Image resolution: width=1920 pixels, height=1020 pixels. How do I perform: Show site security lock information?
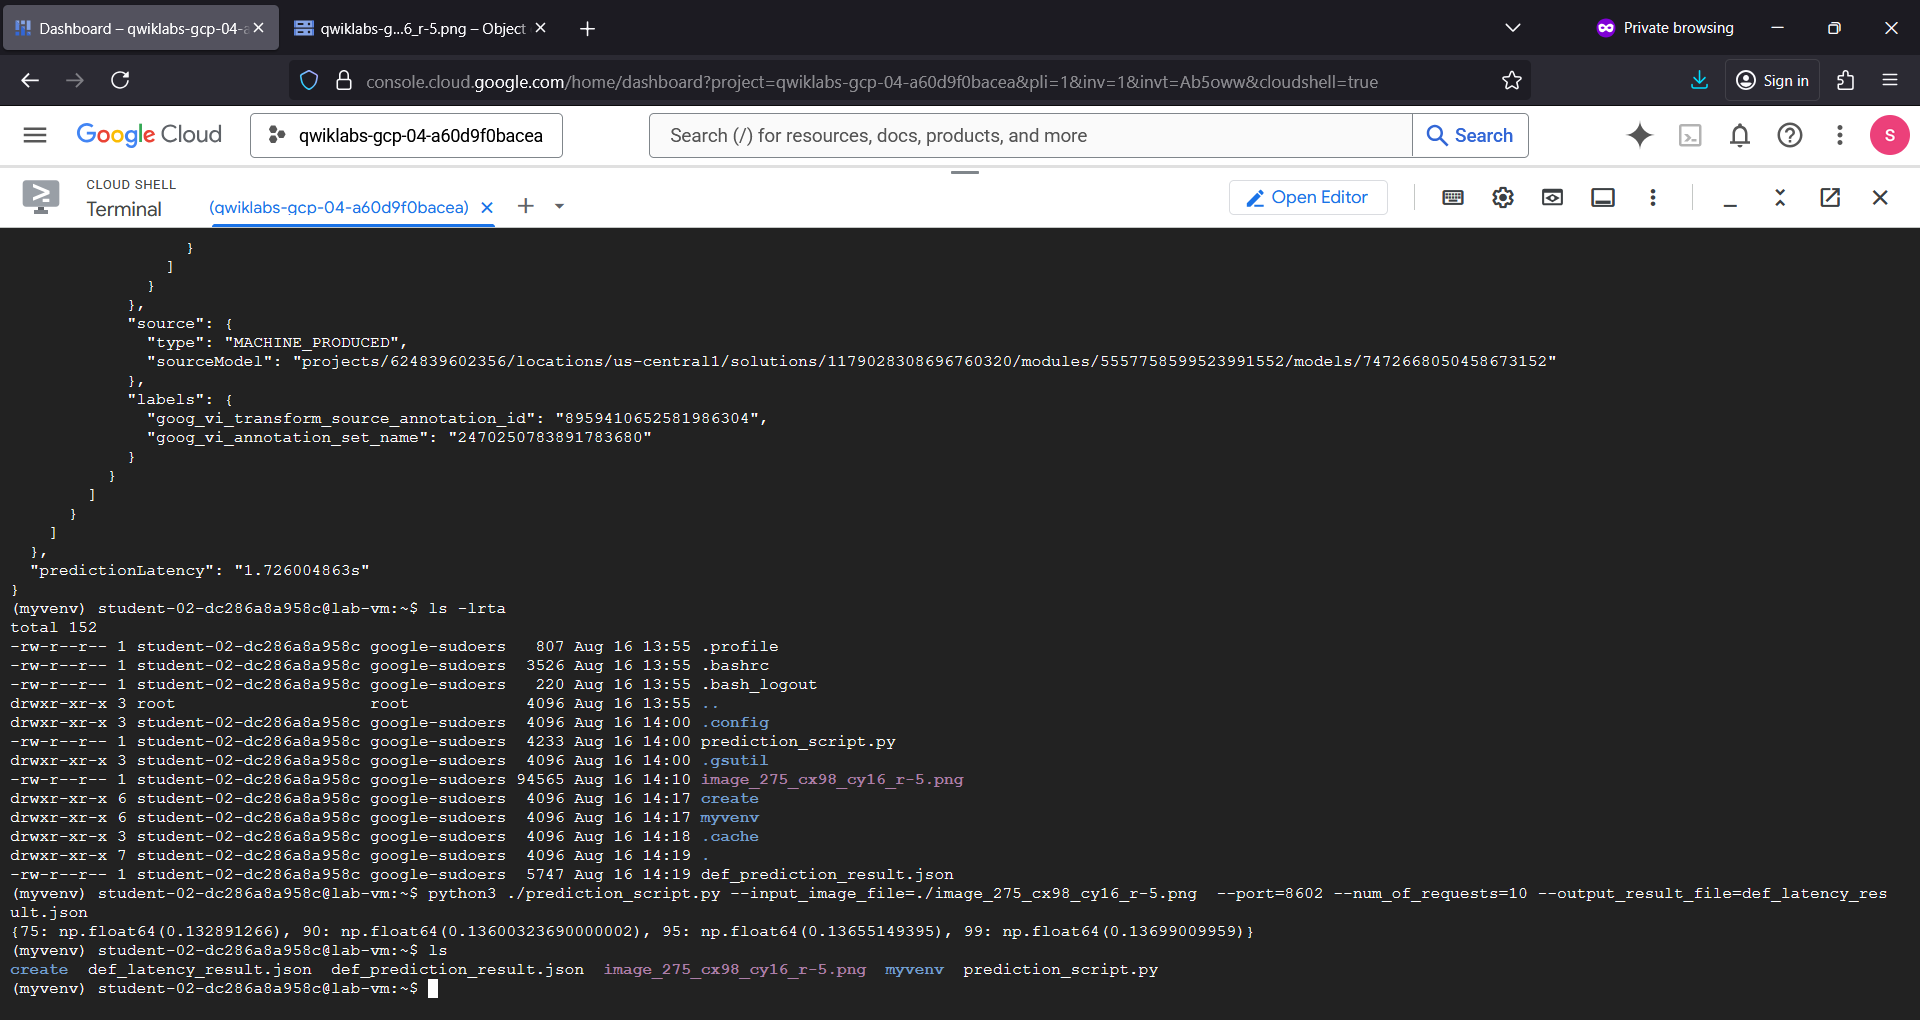click(x=344, y=81)
